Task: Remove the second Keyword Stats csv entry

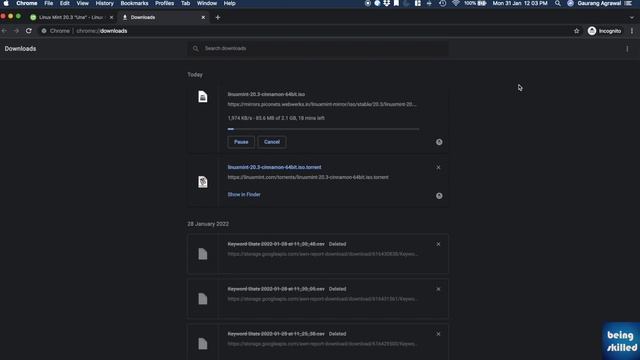Action: [x=438, y=289]
